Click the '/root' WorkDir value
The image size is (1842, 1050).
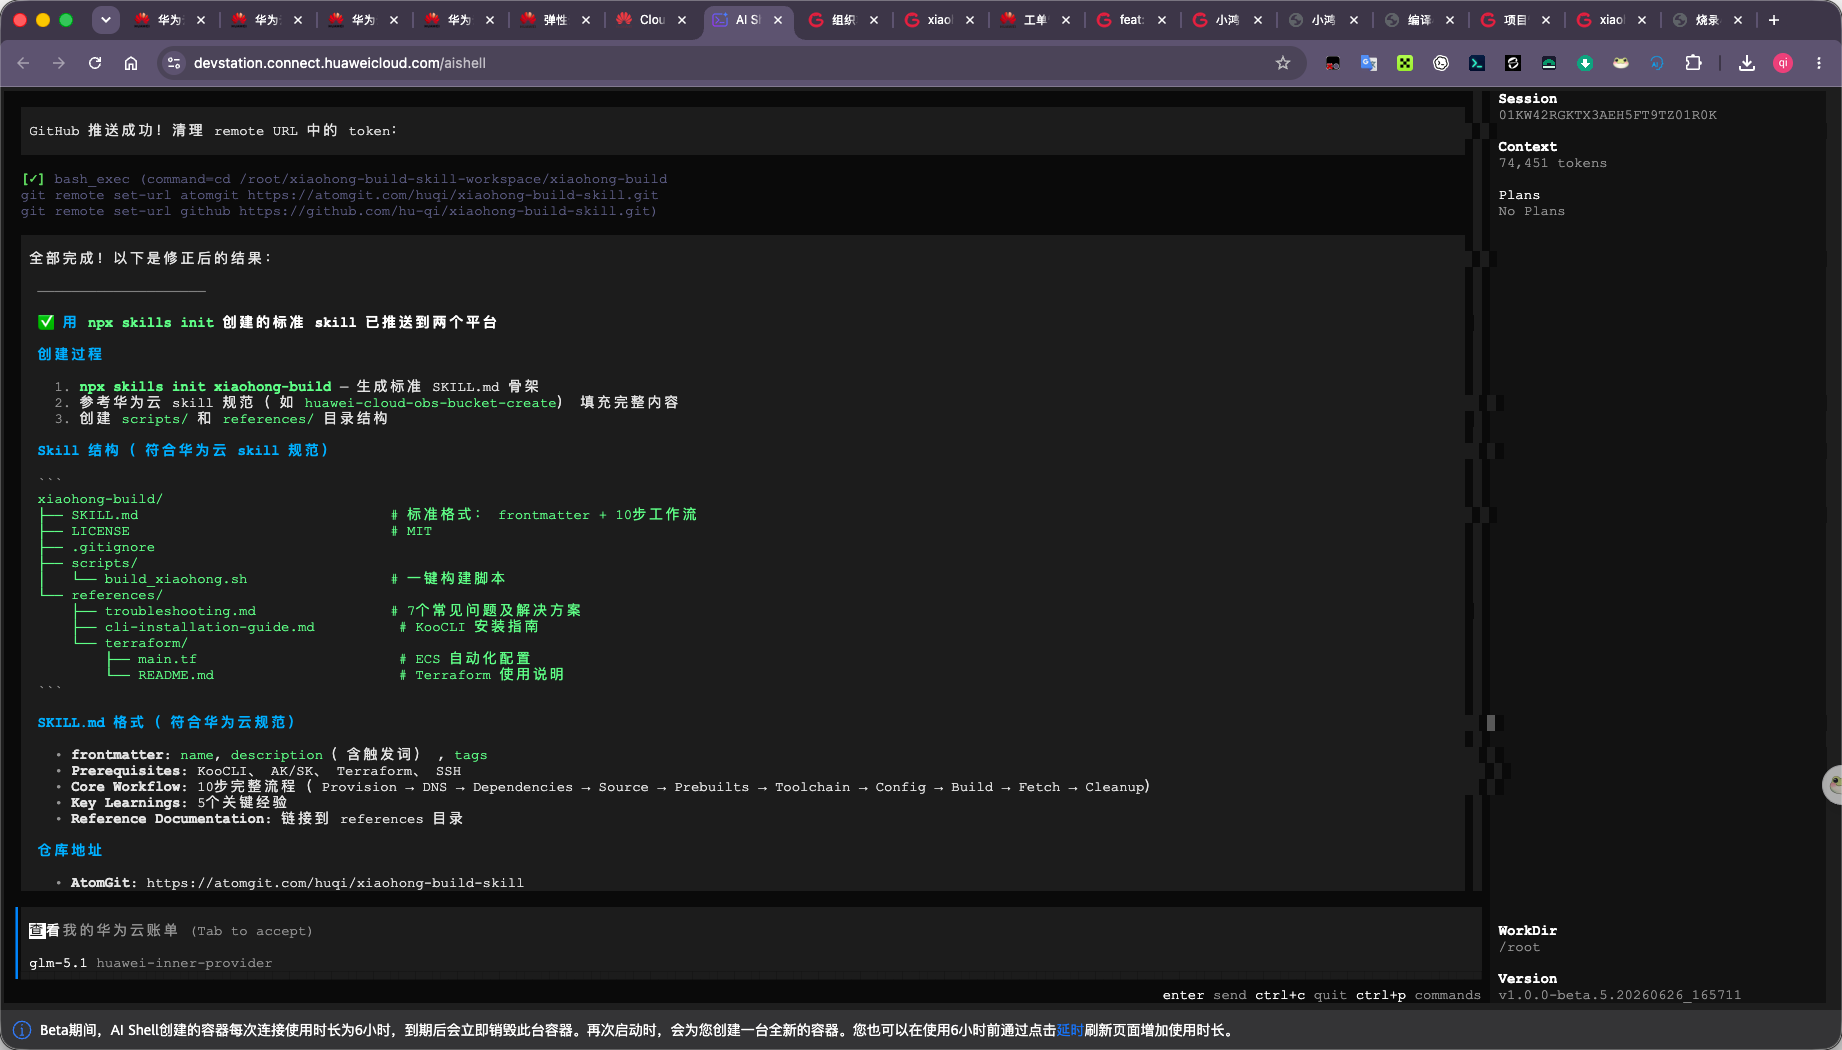[x=1519, y=947]
